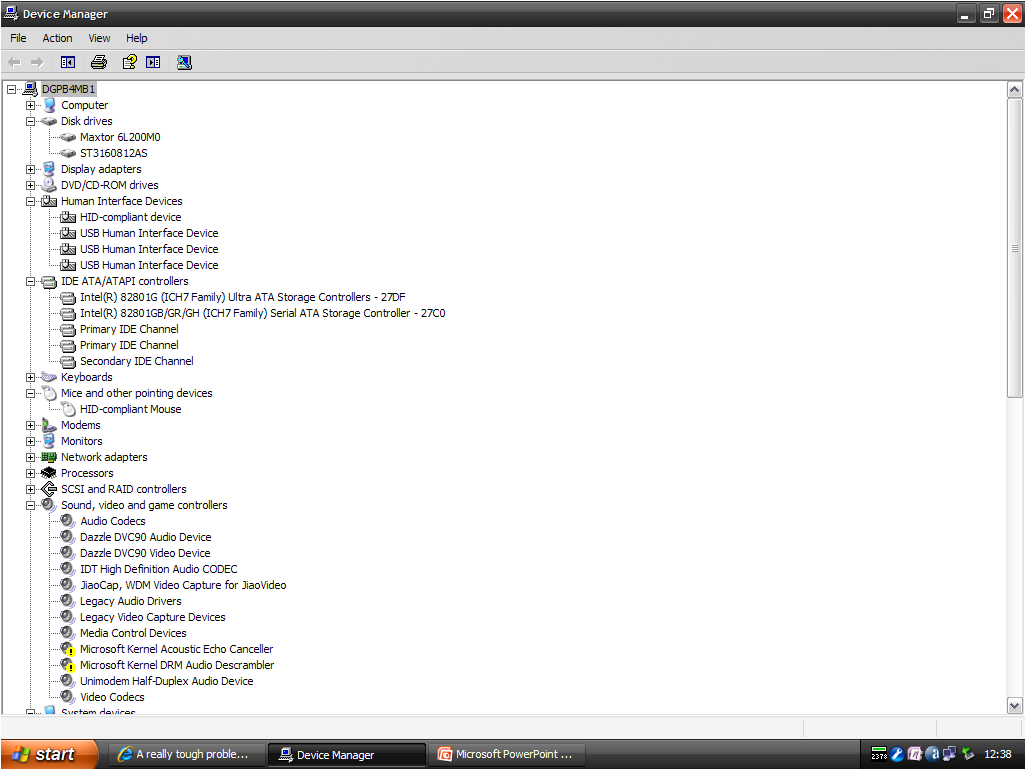Click the system tray clock 12:38
The height and width of the screenshot is (770, 1026).
tap(998, 754)
